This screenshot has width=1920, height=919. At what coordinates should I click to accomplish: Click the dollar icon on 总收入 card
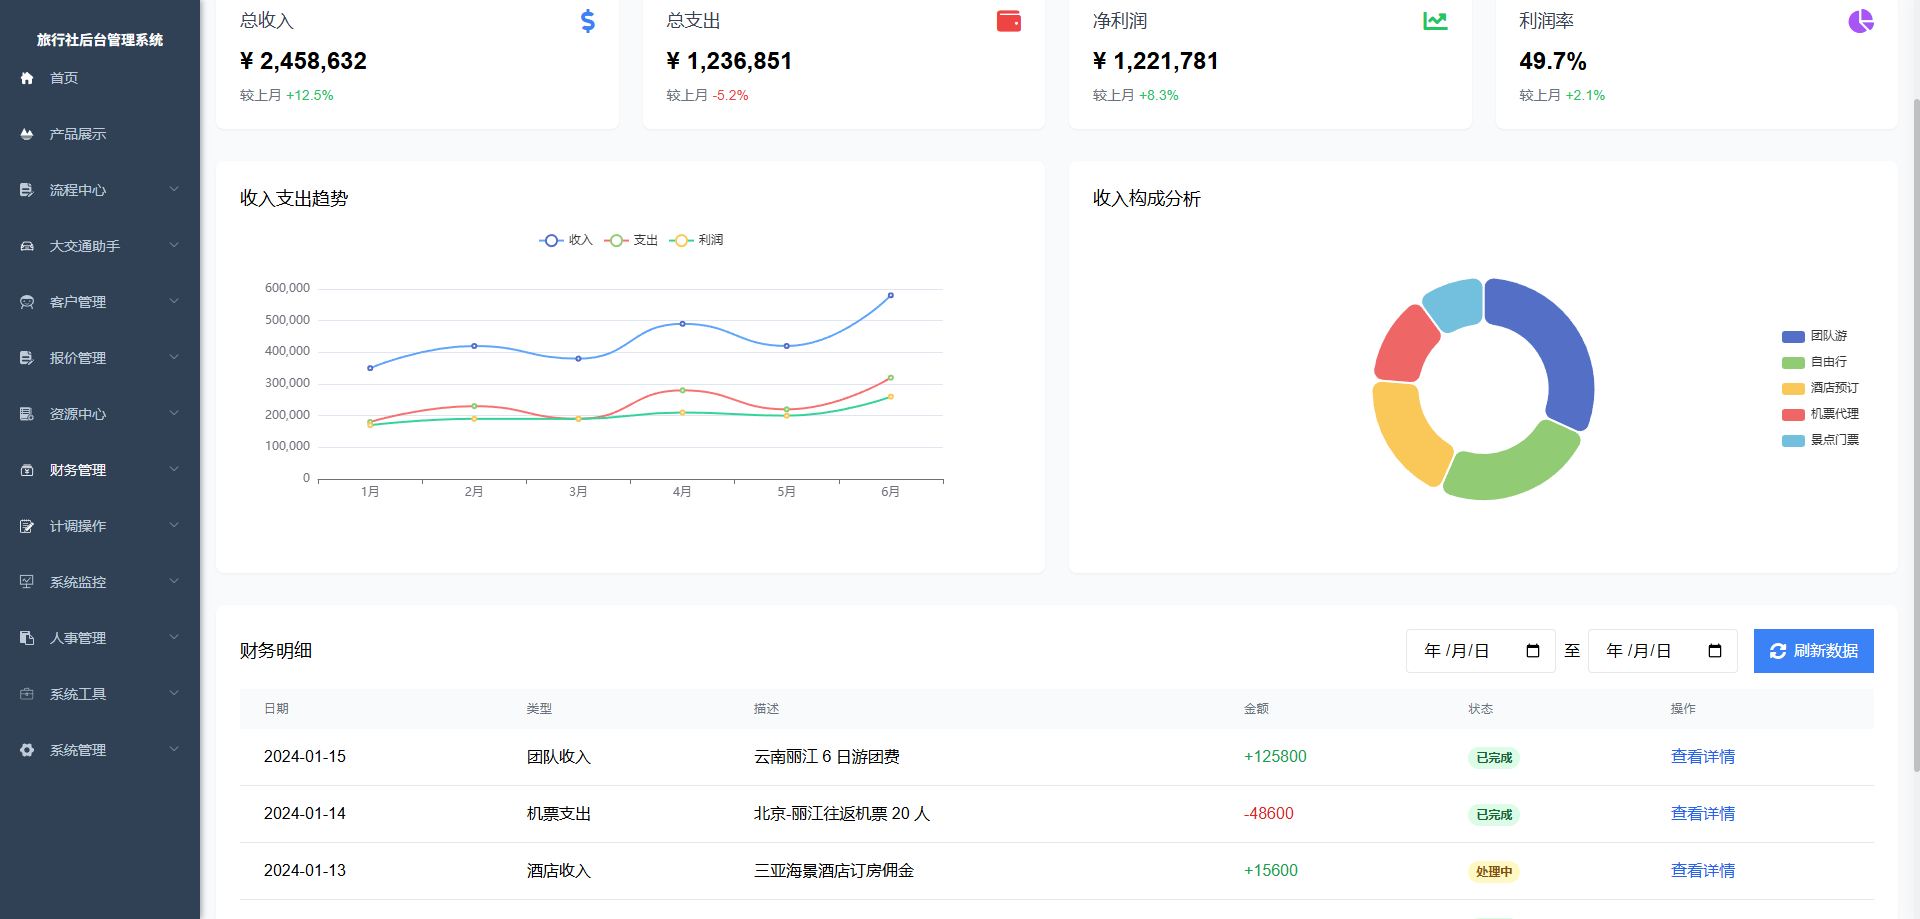(x=587, y=20)
